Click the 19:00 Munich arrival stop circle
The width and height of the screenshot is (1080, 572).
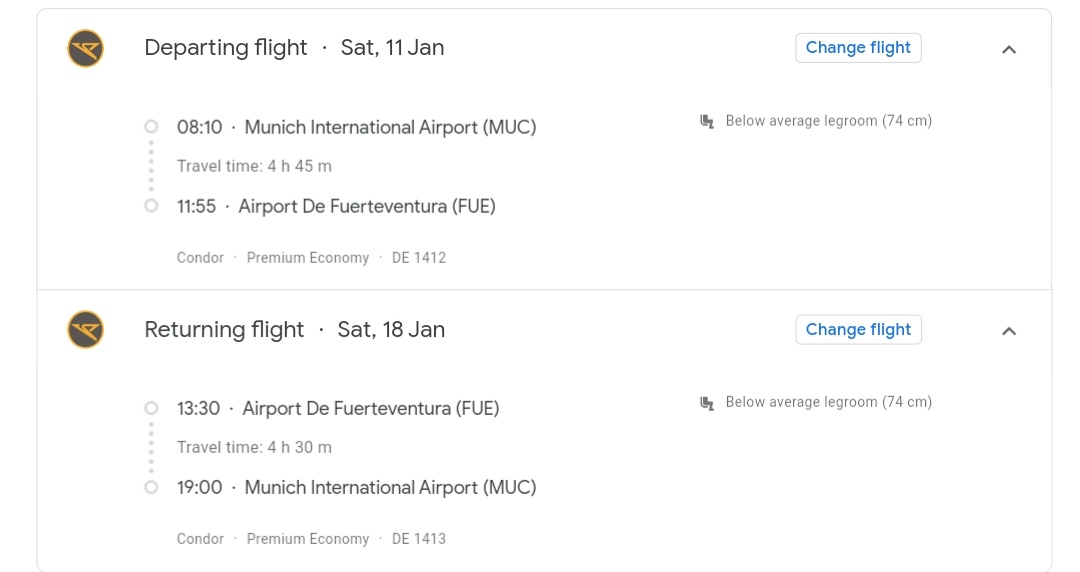click(x=151, y=487)
